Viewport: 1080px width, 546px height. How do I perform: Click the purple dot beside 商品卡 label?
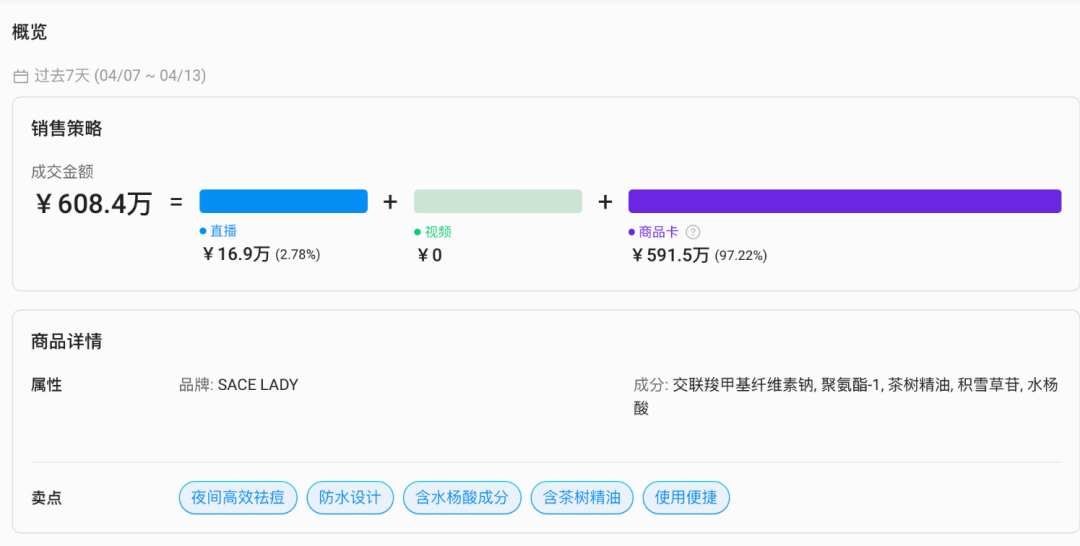click(x=632, y=232)
